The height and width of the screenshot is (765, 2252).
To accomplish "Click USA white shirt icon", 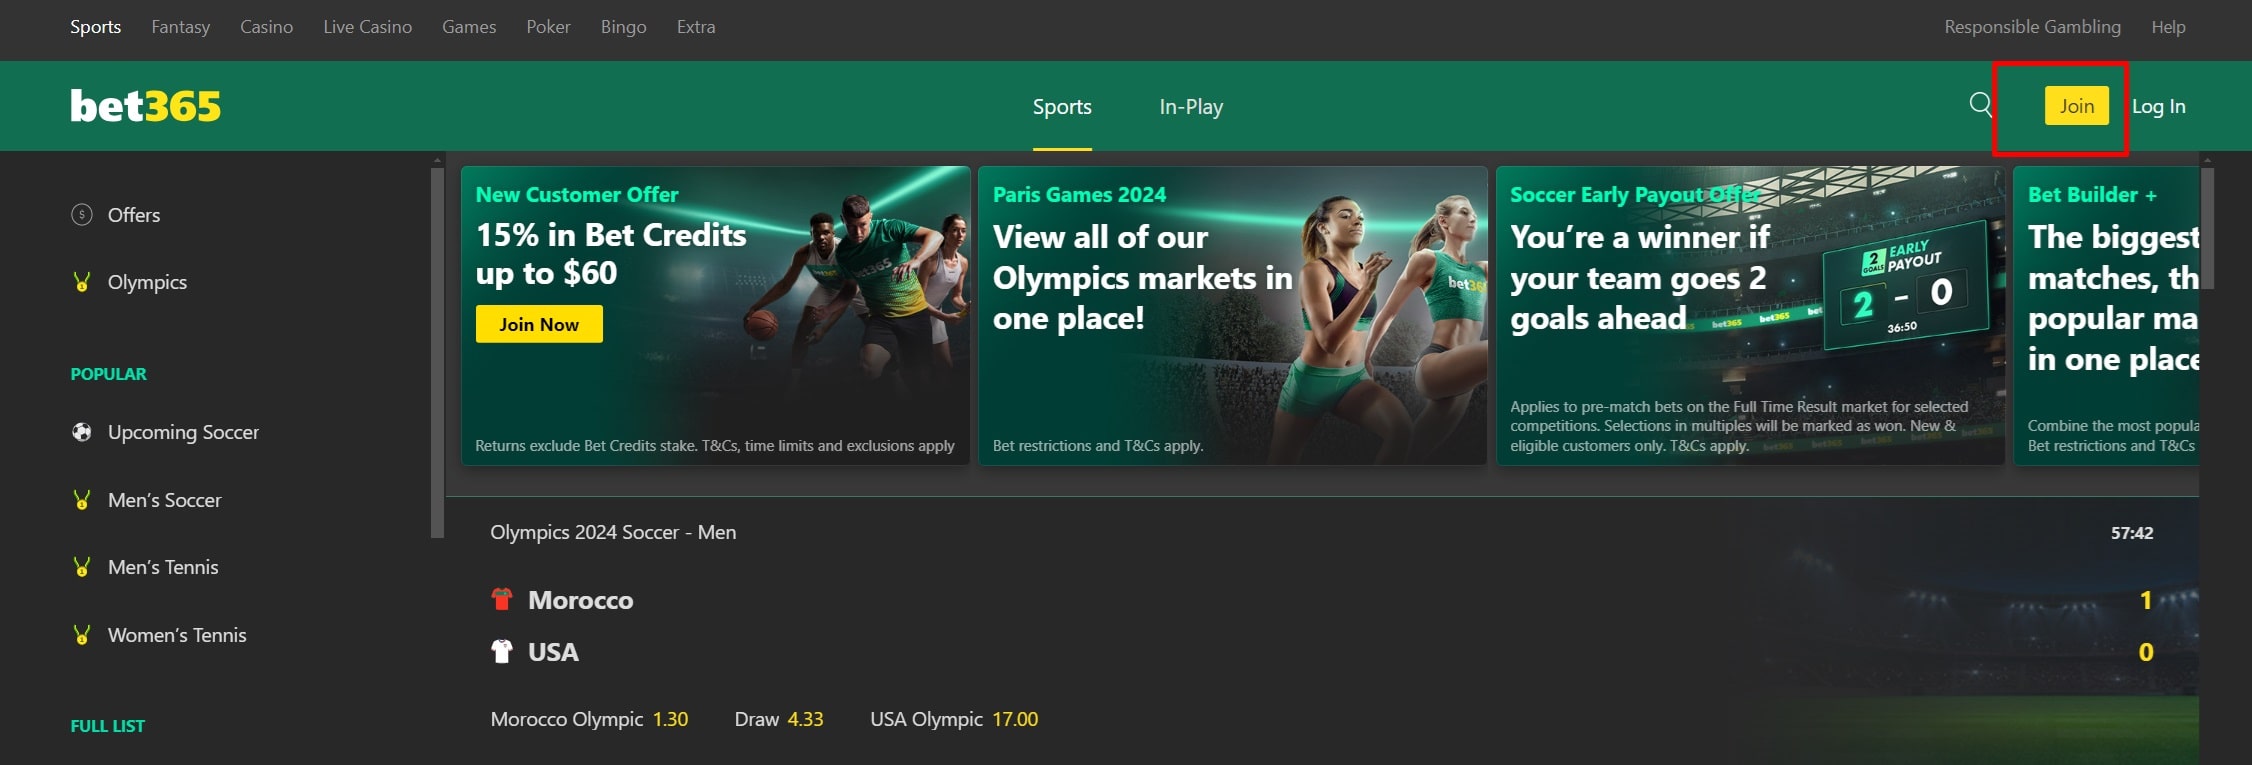I will (502, 652).
